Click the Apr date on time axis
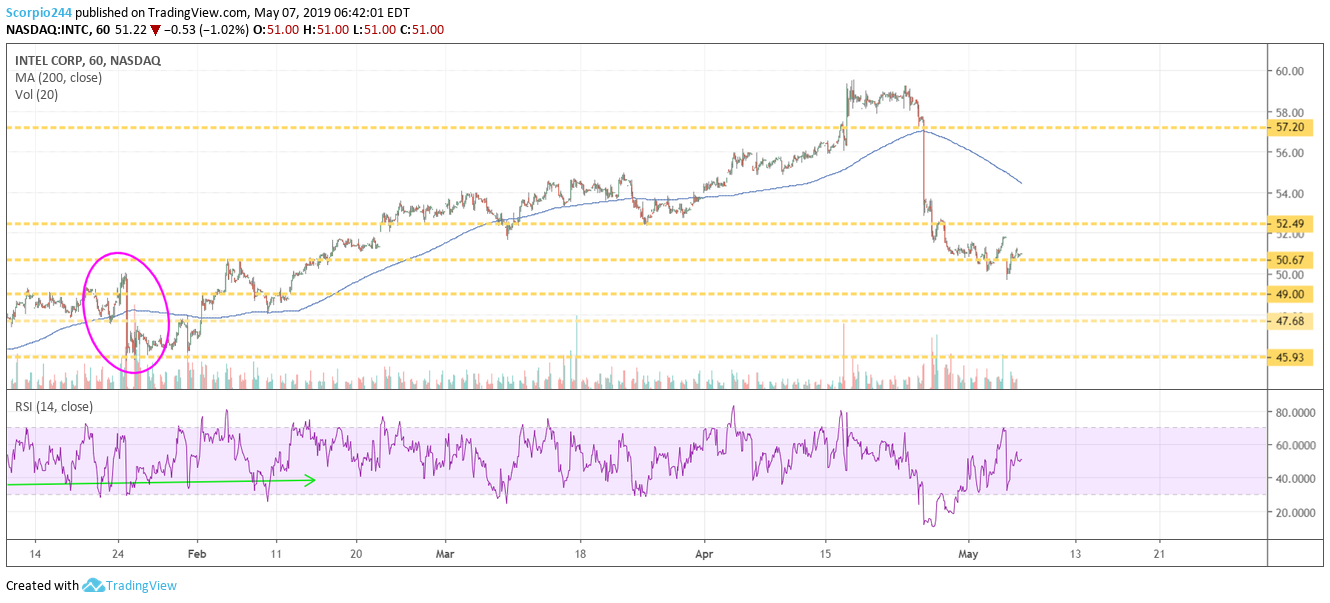 pos(704,552)
